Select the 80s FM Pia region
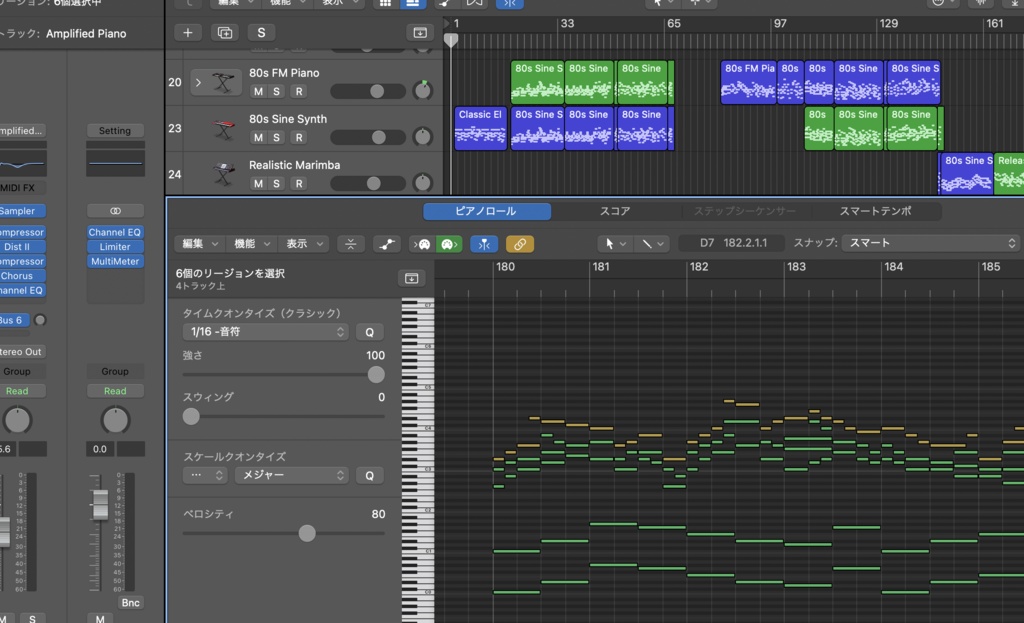The width and height of the screenshot is (1024, 623). (x=748, y=82)
